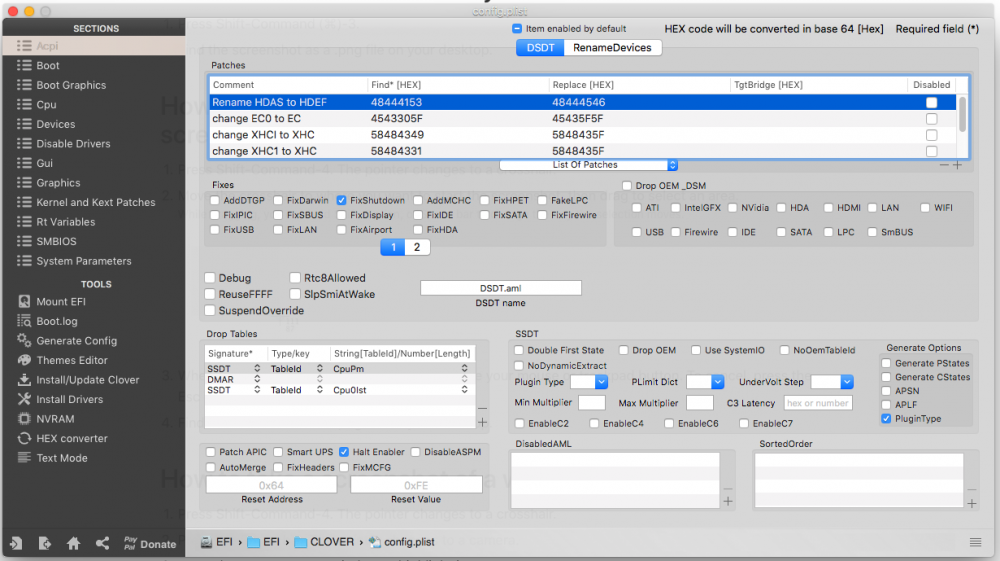
Task: Click the C3 Latency input field
Action: [x=818, y=403]
